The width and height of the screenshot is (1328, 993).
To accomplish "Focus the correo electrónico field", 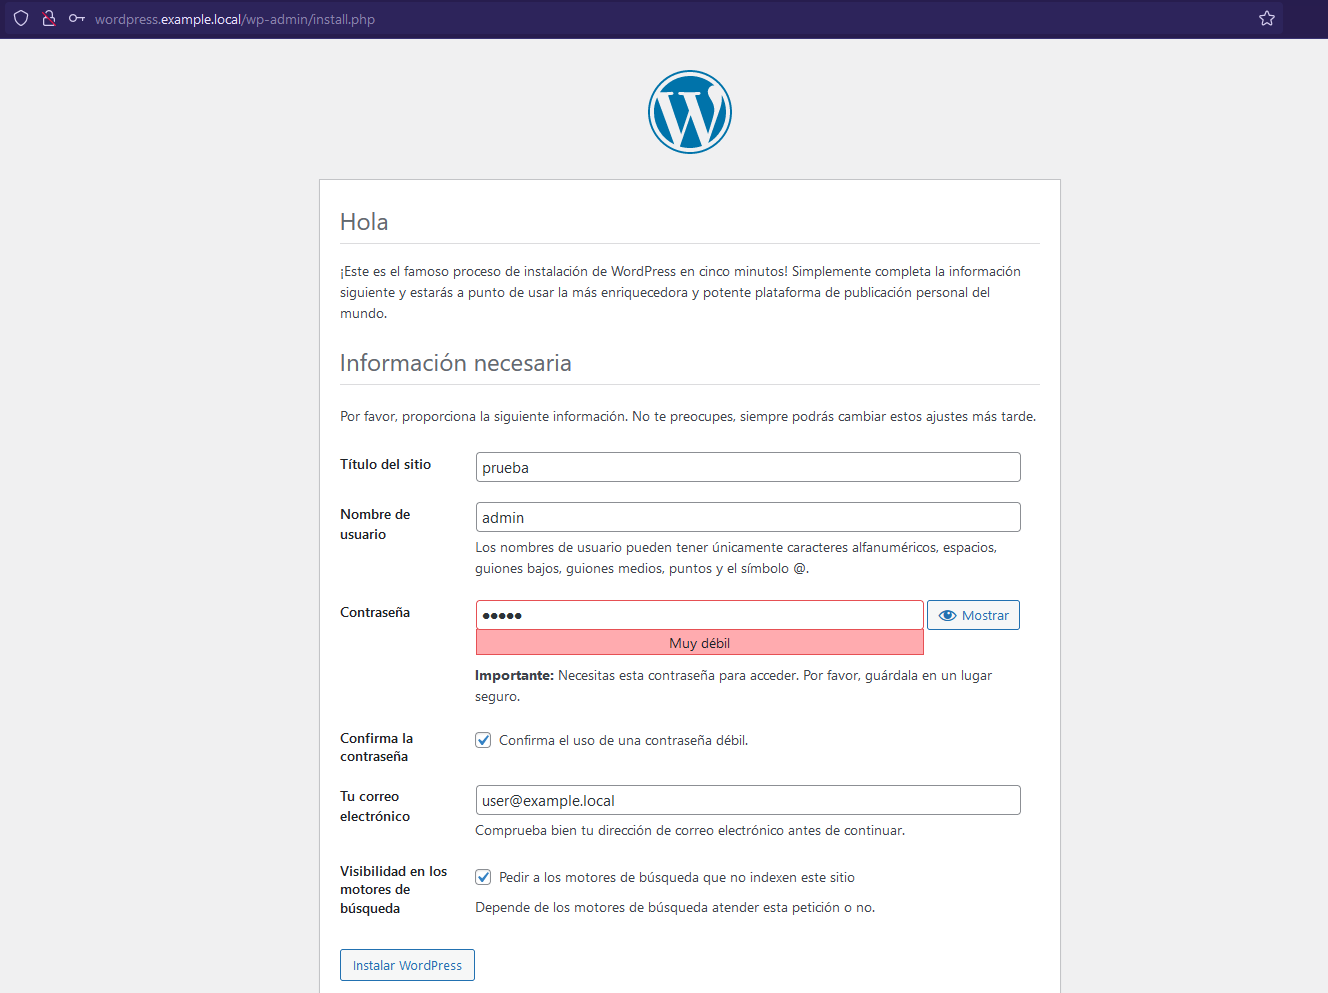I will click(748, 800).
